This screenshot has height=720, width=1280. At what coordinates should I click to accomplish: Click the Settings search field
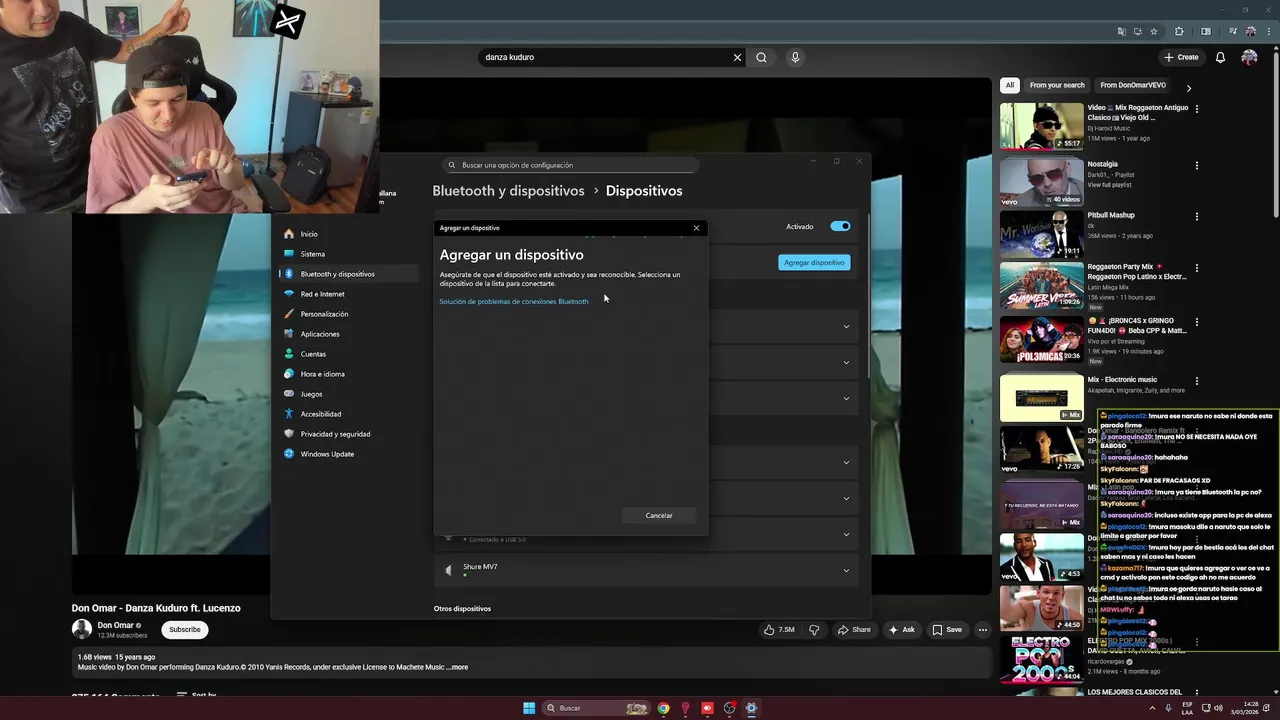(570, 165)
